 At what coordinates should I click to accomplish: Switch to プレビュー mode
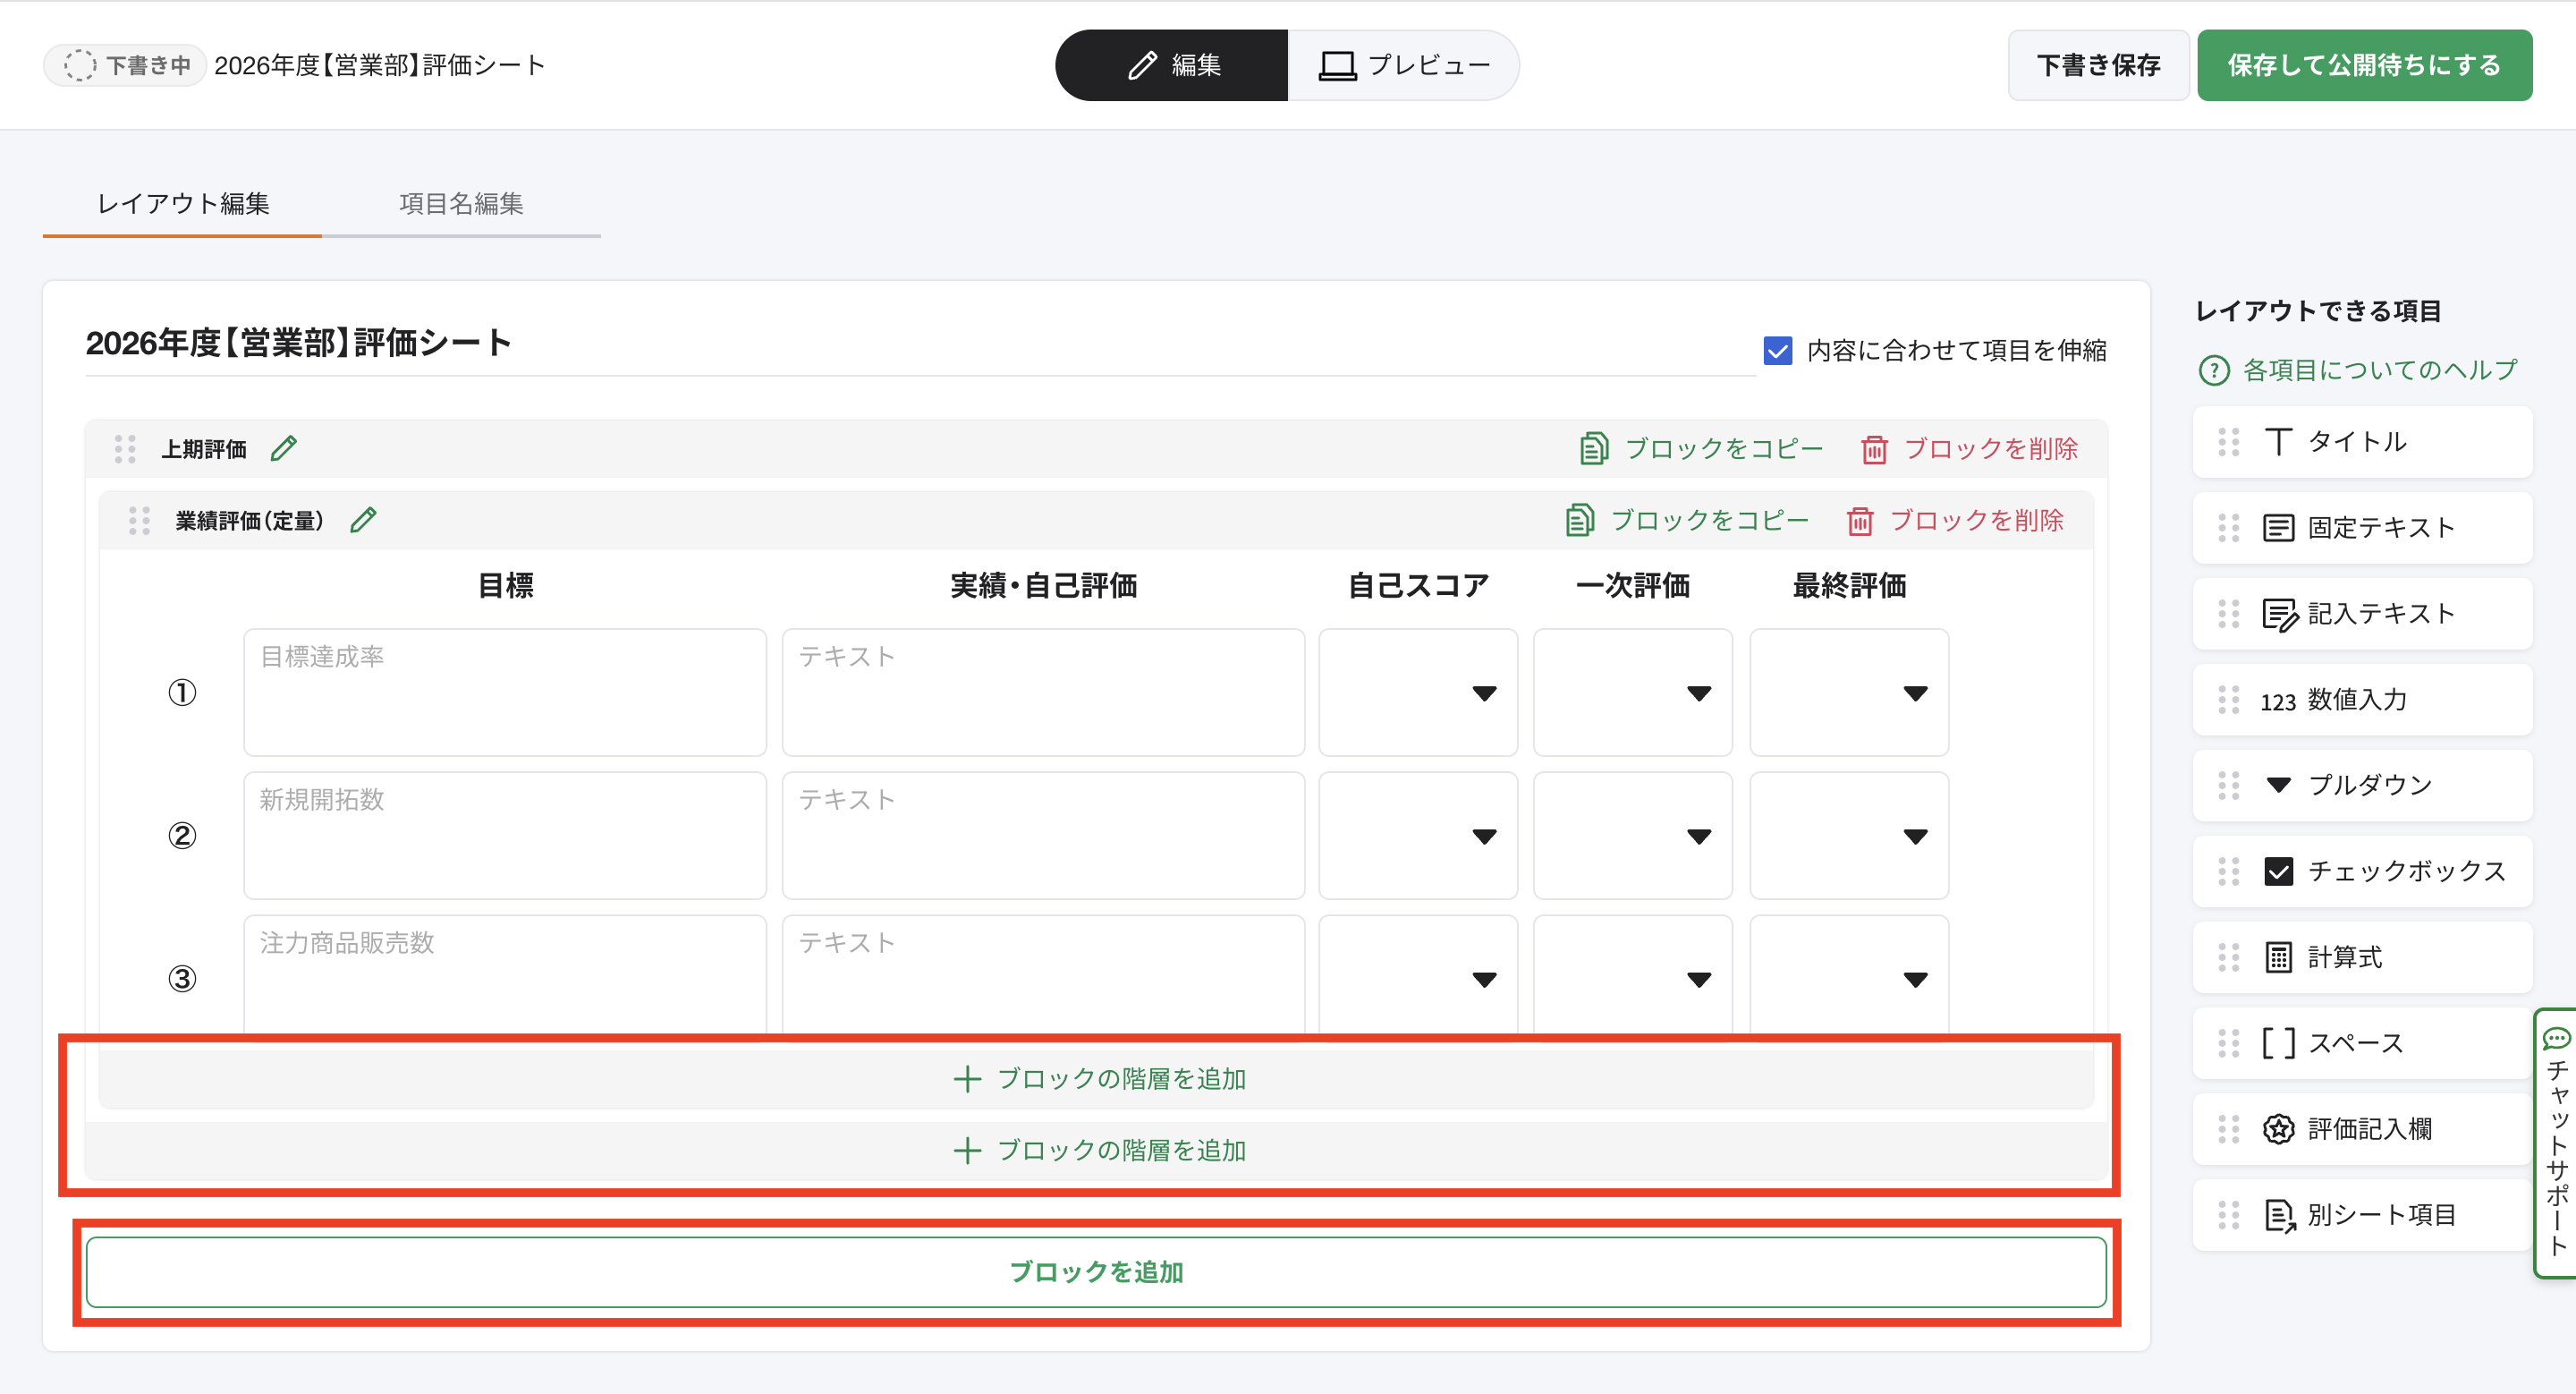point(1404,65)
